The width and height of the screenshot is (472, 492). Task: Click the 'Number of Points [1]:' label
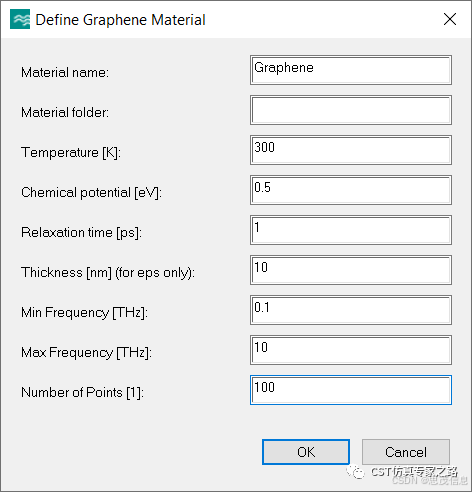[82, 393]
